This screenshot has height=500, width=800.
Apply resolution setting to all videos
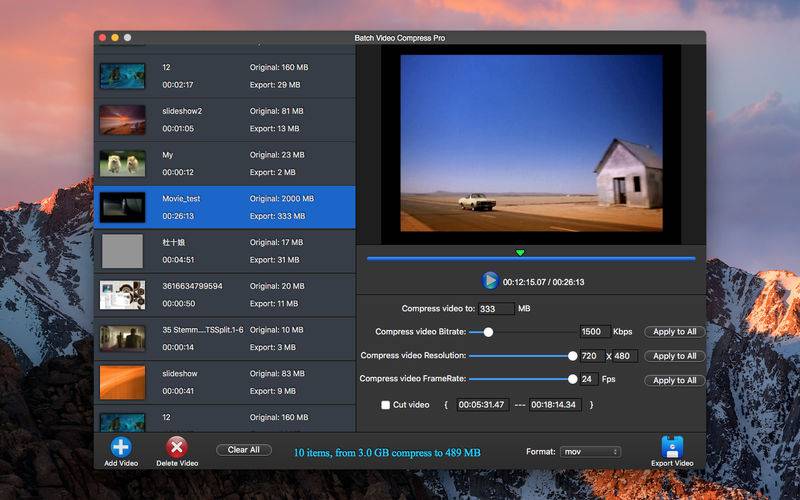[674, 356]
